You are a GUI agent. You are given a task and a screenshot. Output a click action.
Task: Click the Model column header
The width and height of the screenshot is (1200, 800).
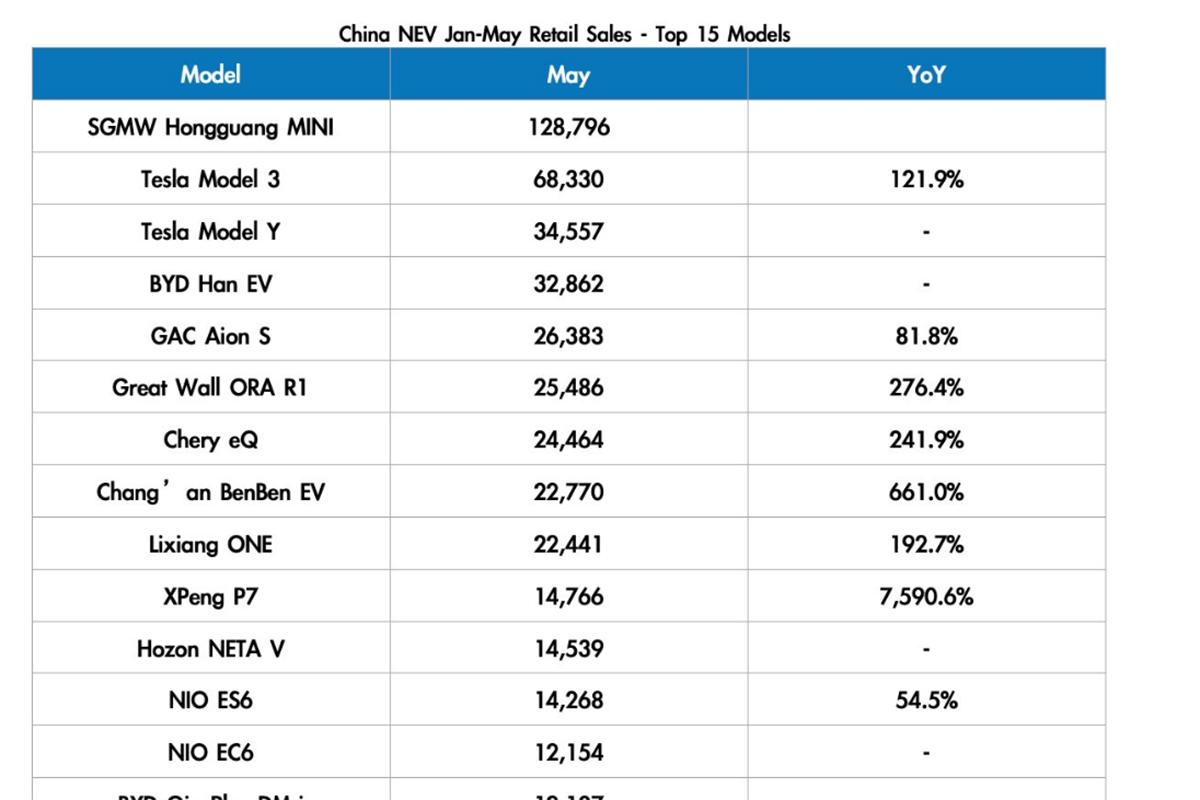pos(211,75)
